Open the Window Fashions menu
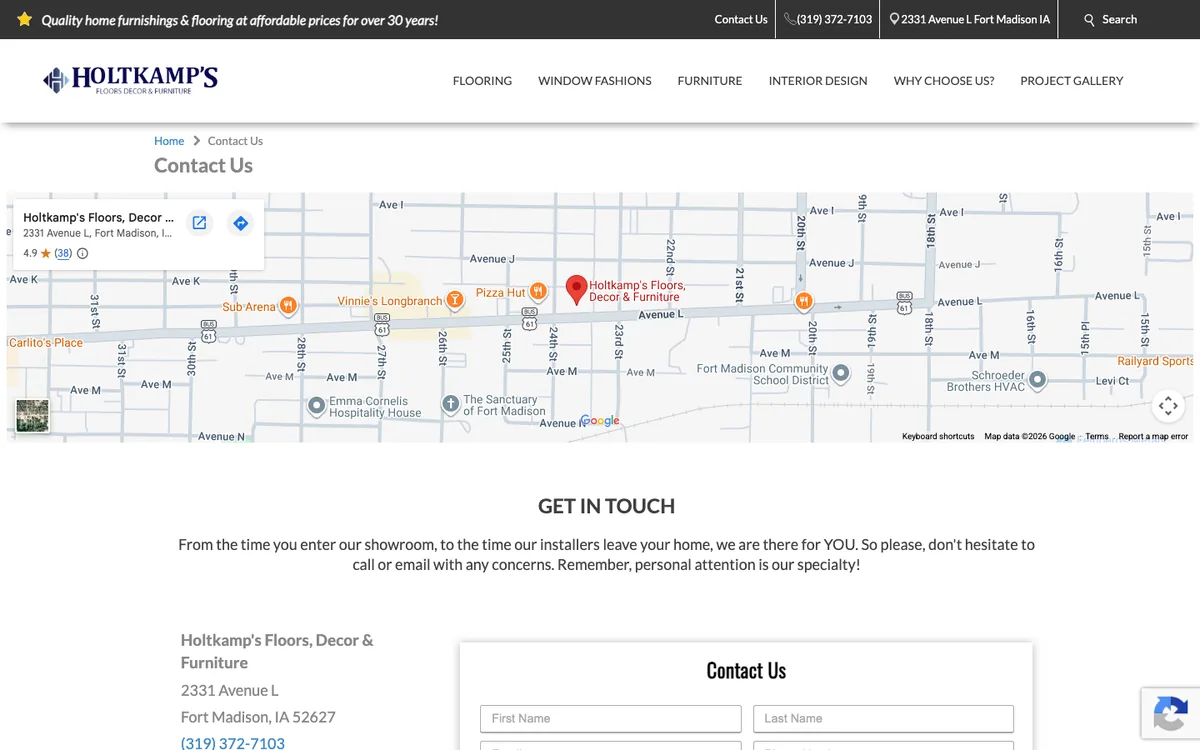This screenshot has width=1200, height=750. coord(595,81)
